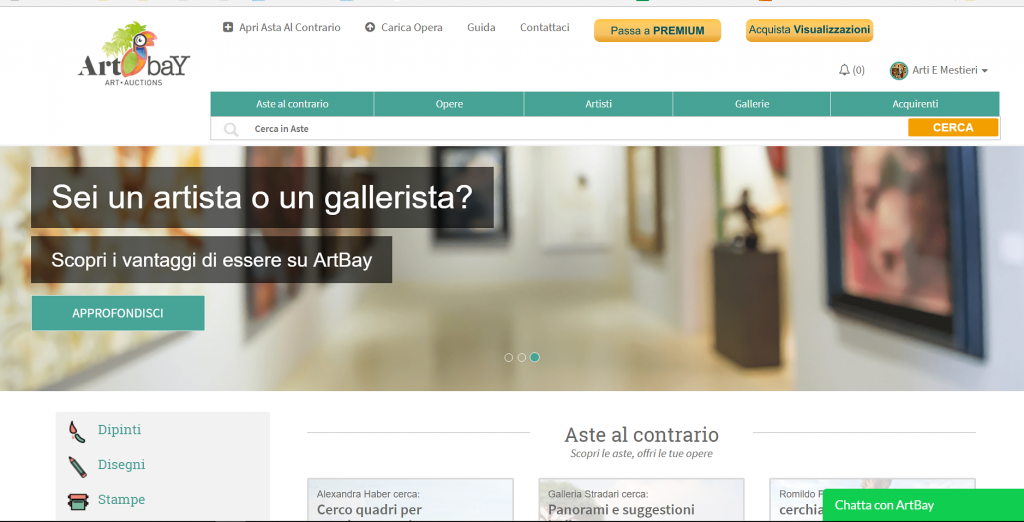The image size is (1024, 522).
Task: Click the upload arrow icon beside Carica Opera
Action: (x=370, y=28)
